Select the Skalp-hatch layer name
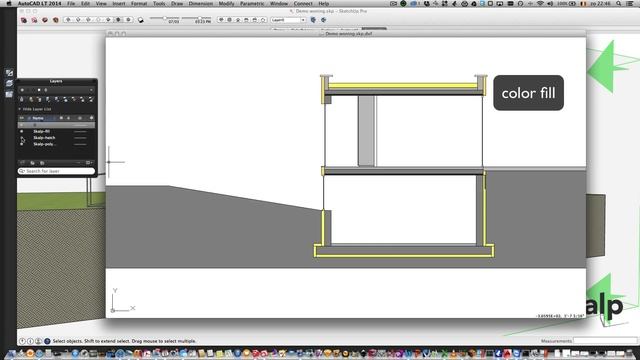Screen dimensions: 640x360 tap(44, 138)
